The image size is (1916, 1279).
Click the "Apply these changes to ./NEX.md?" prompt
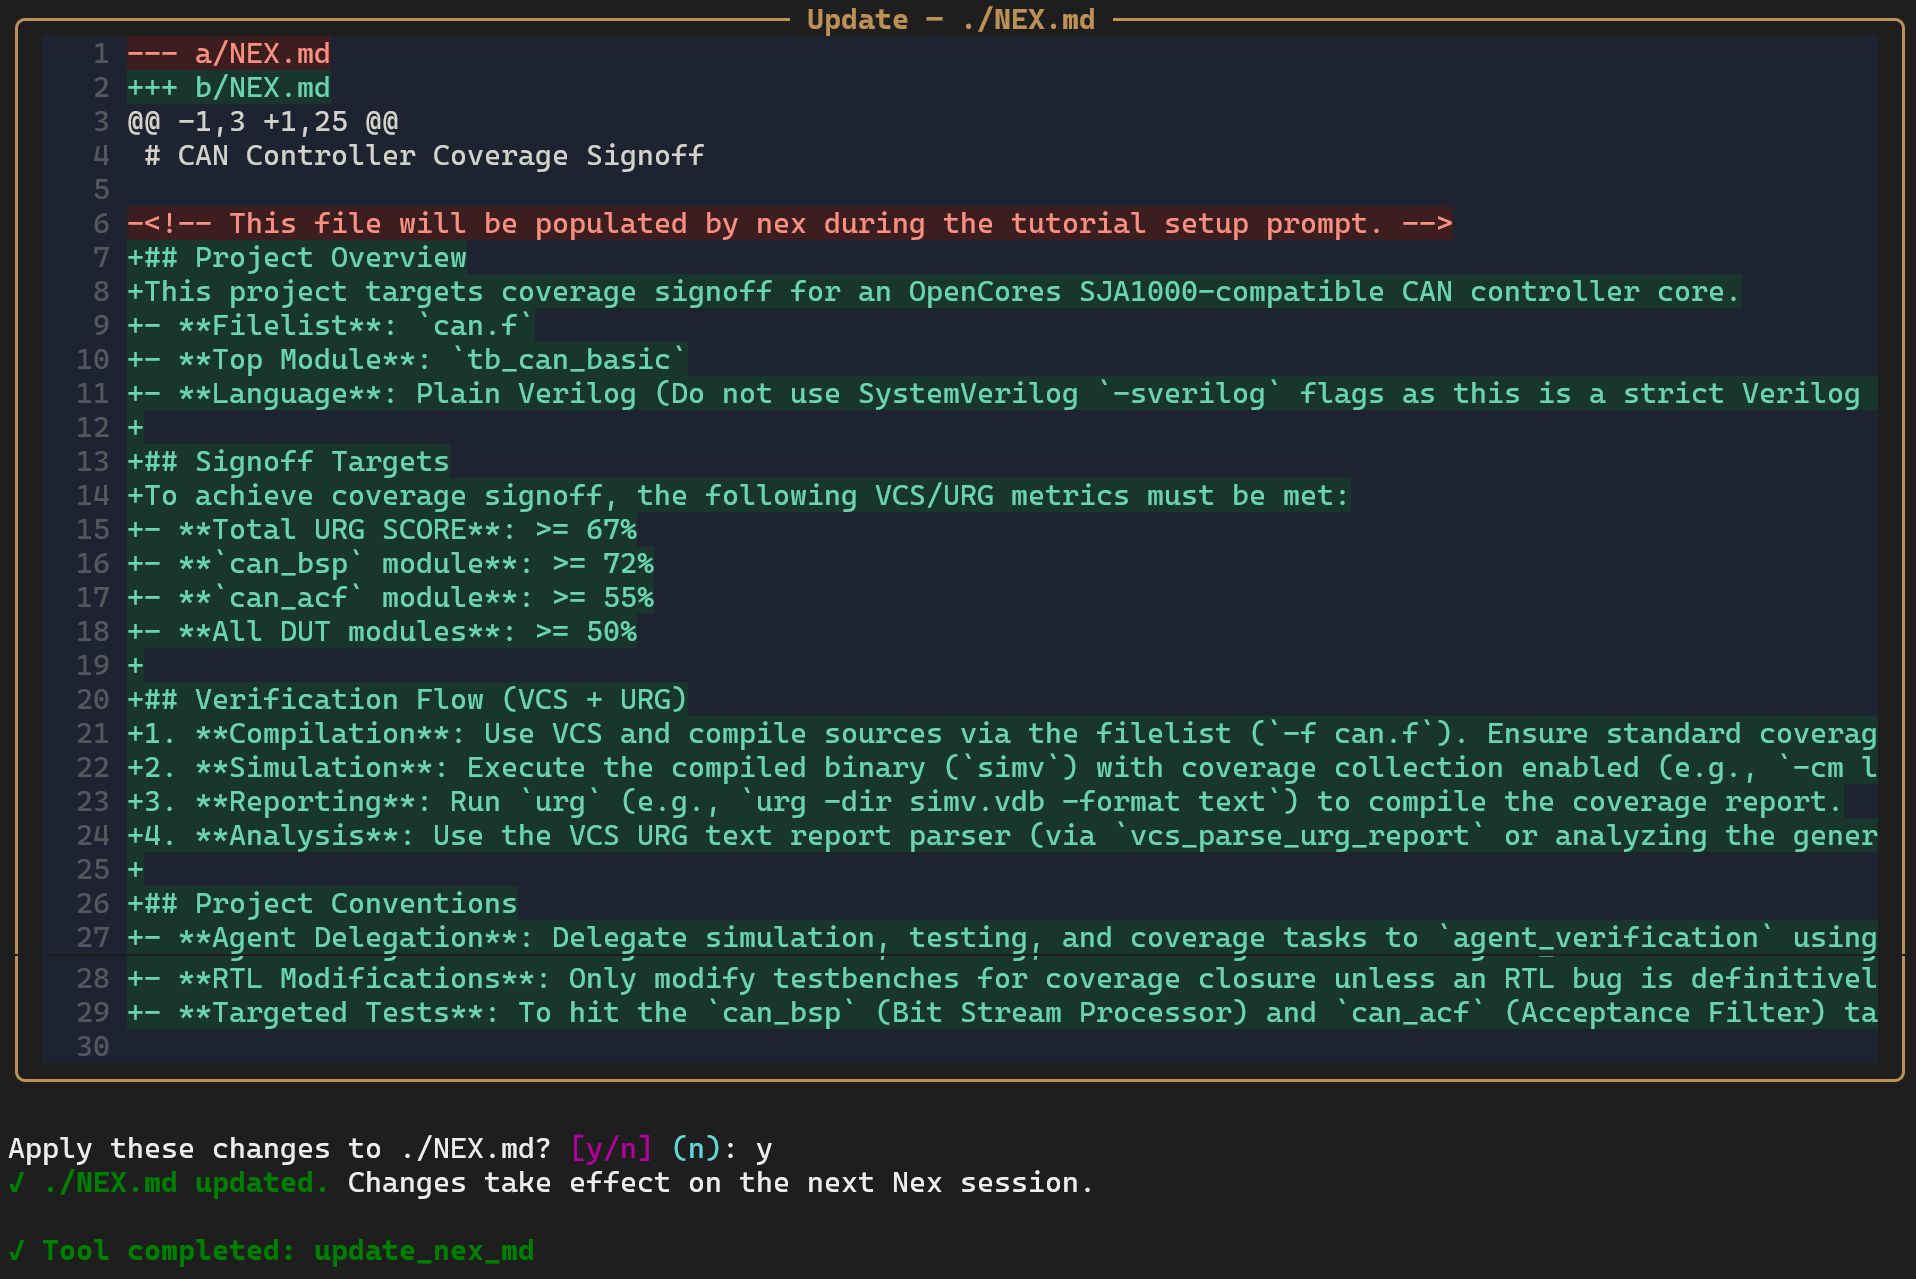click(x=280, y=1149)
